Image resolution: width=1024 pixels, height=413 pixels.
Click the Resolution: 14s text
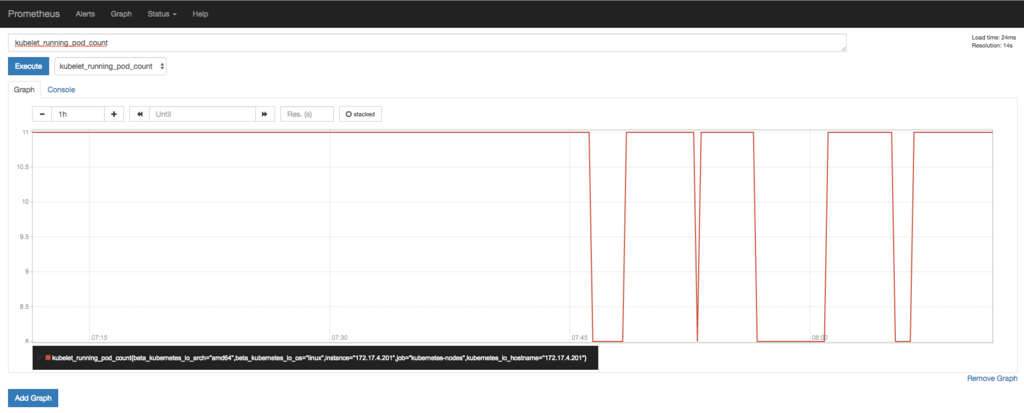(x=994, y=46)
